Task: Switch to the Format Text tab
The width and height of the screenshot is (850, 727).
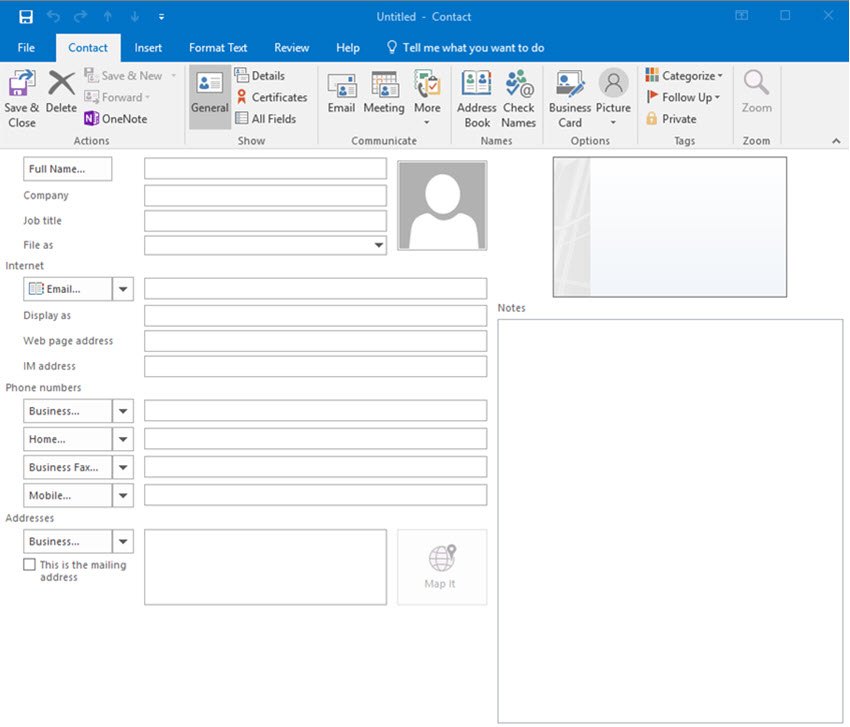Action: (218, 48)
